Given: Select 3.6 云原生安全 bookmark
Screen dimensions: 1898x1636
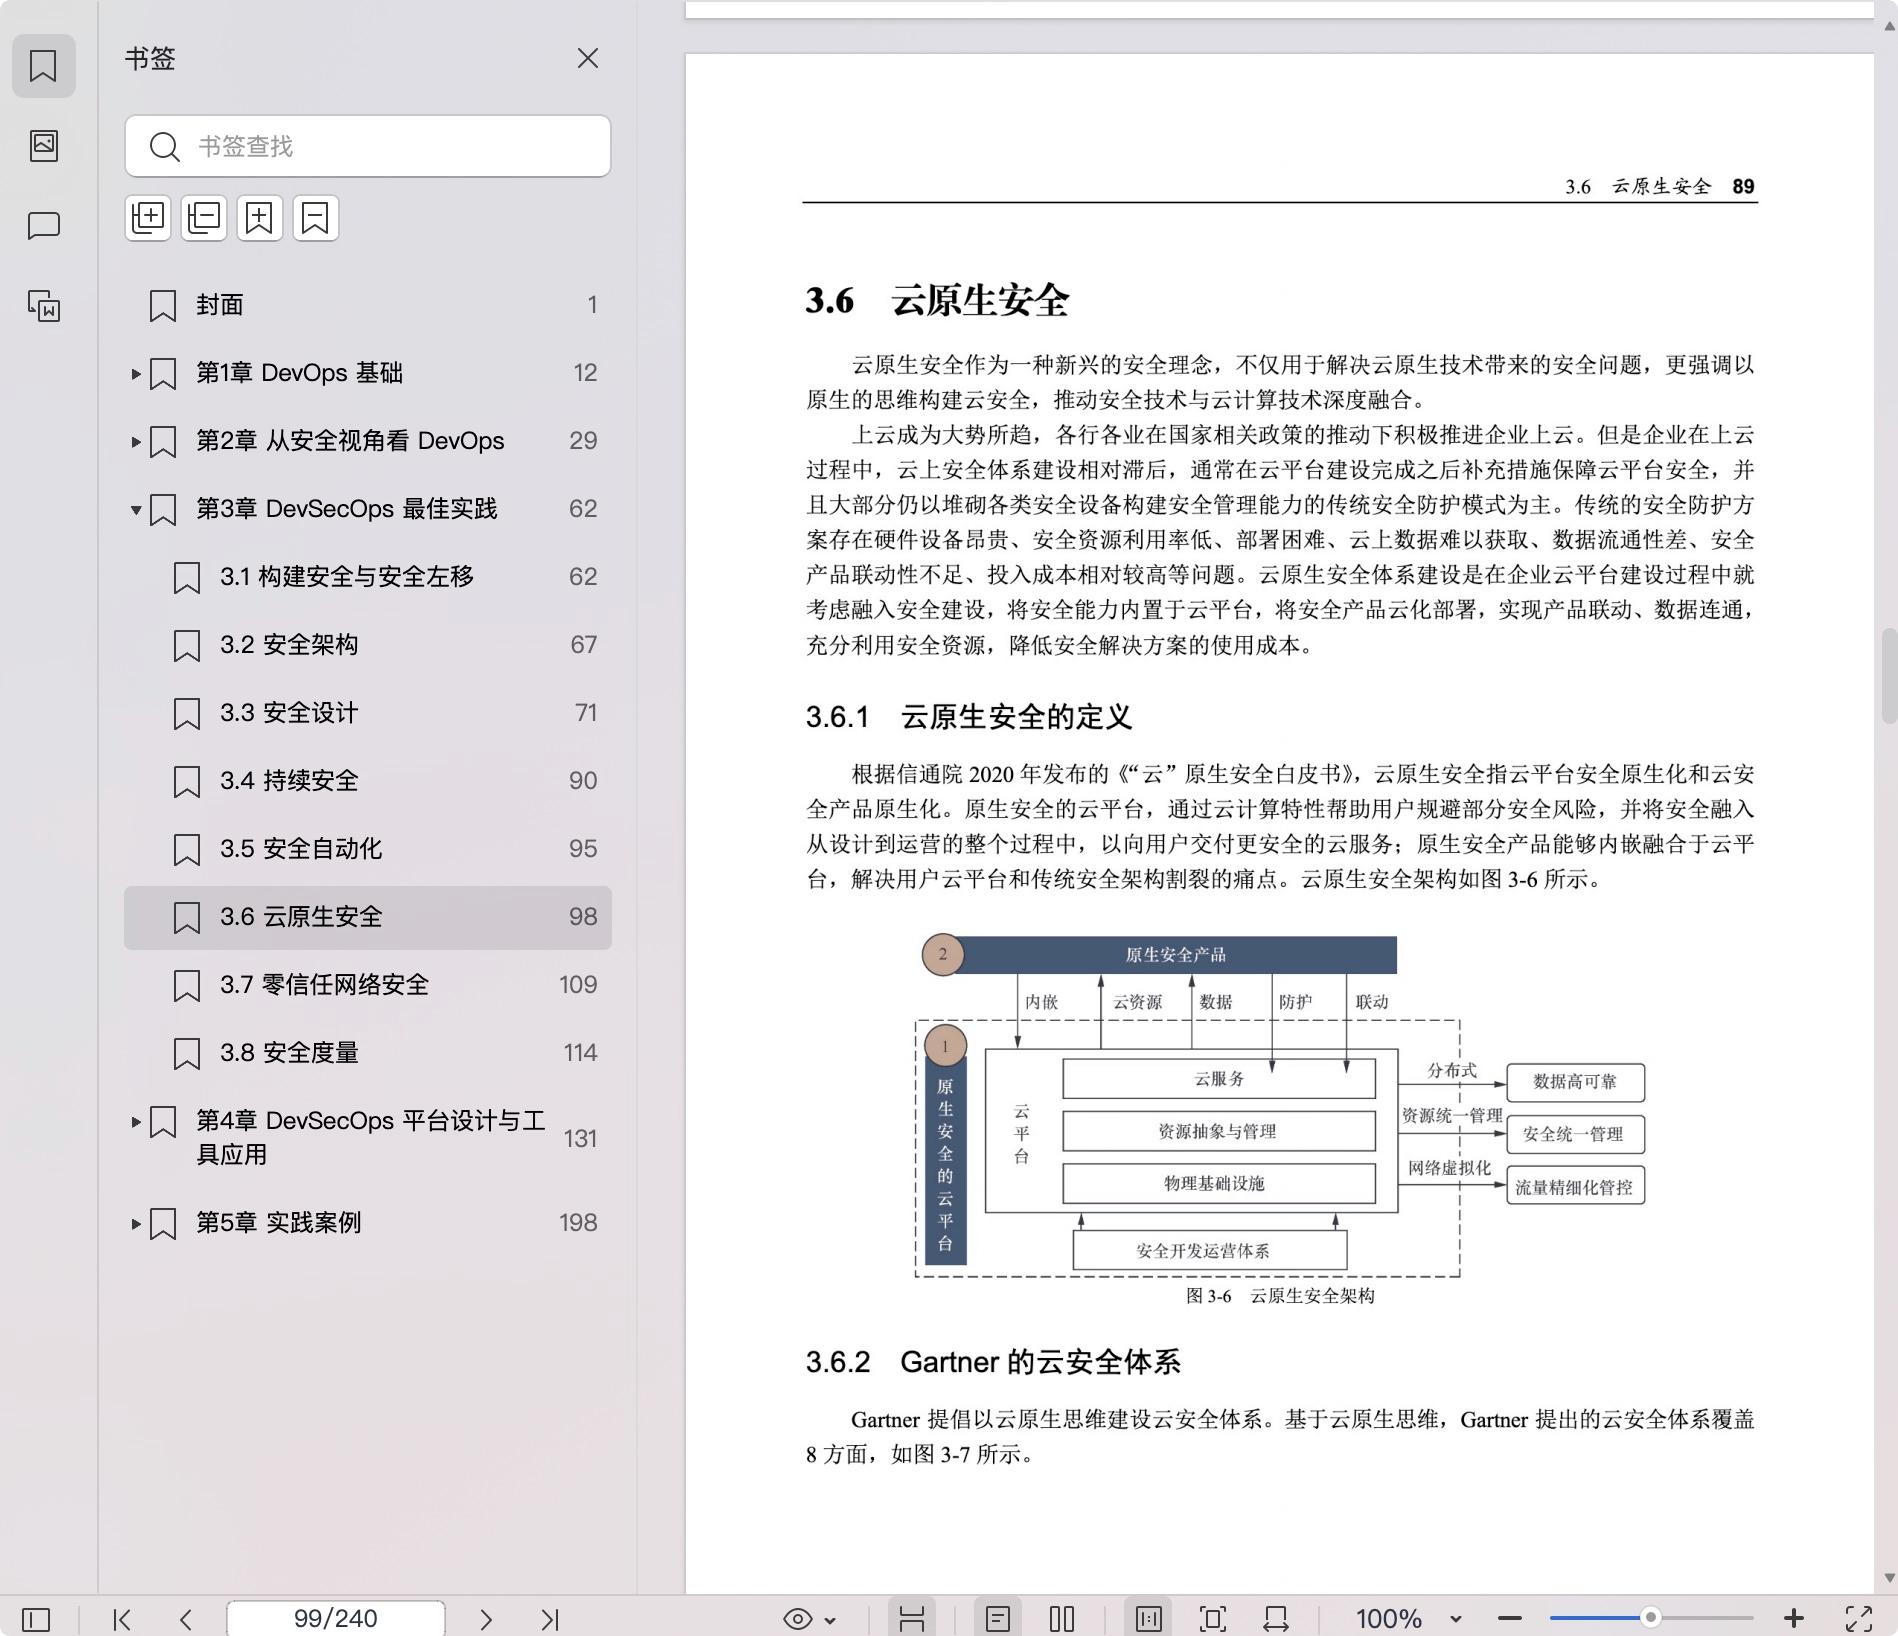Looking at the screenshot, I should pos(368,917).
